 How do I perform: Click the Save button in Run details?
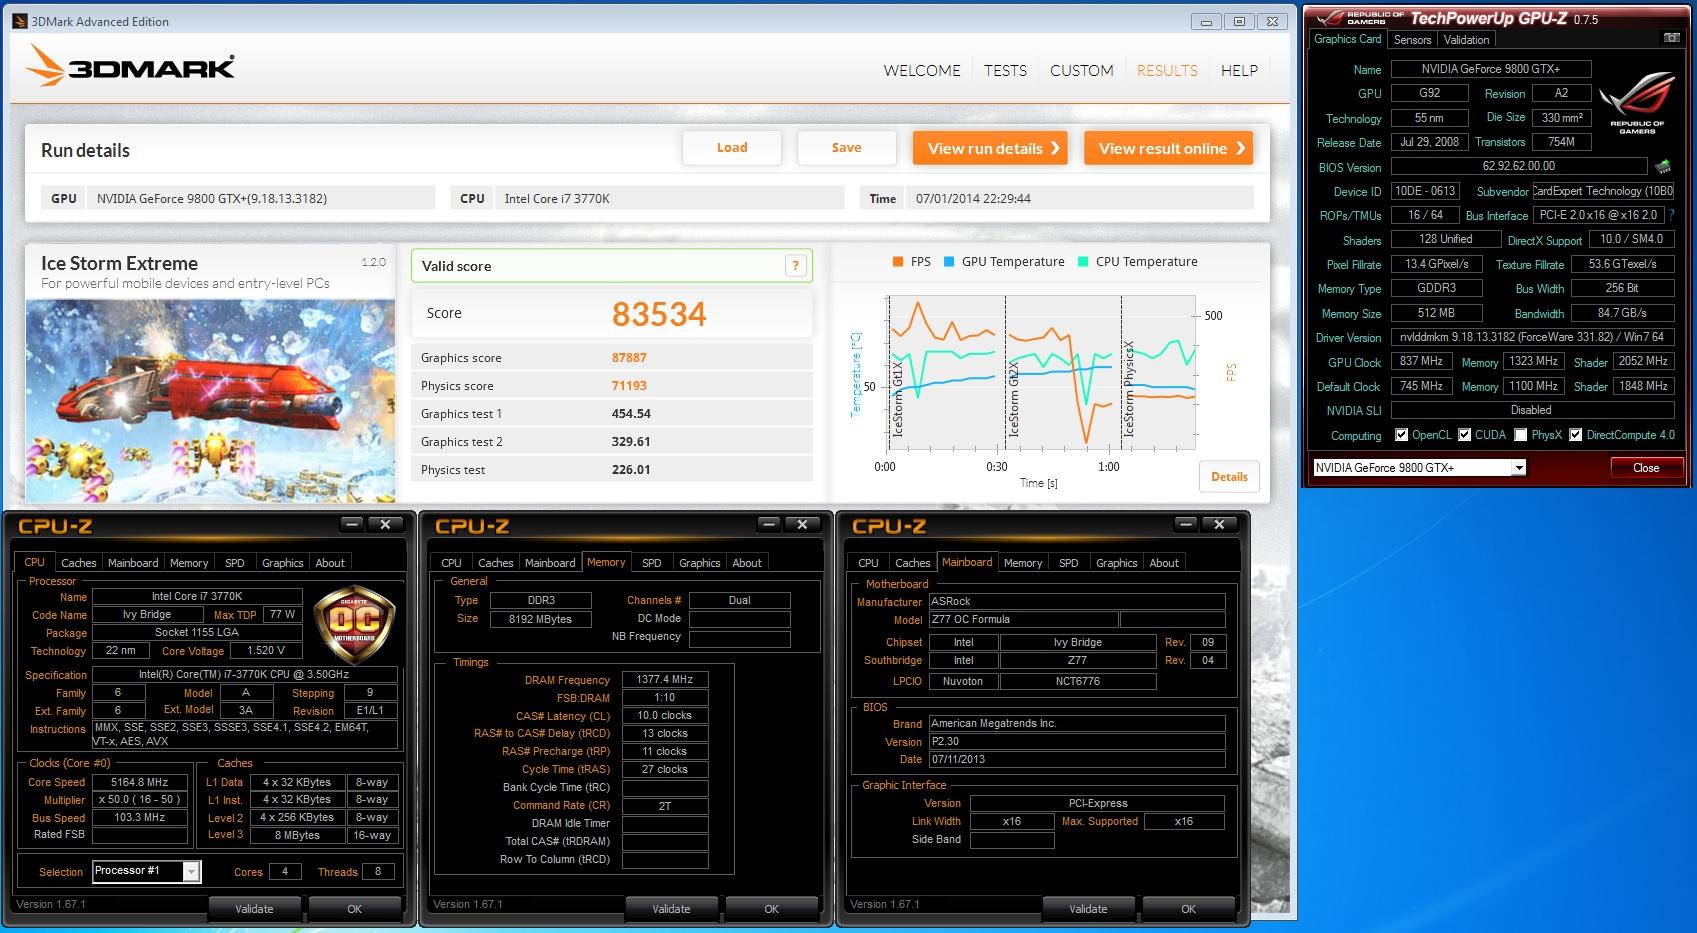click(846, 147)
